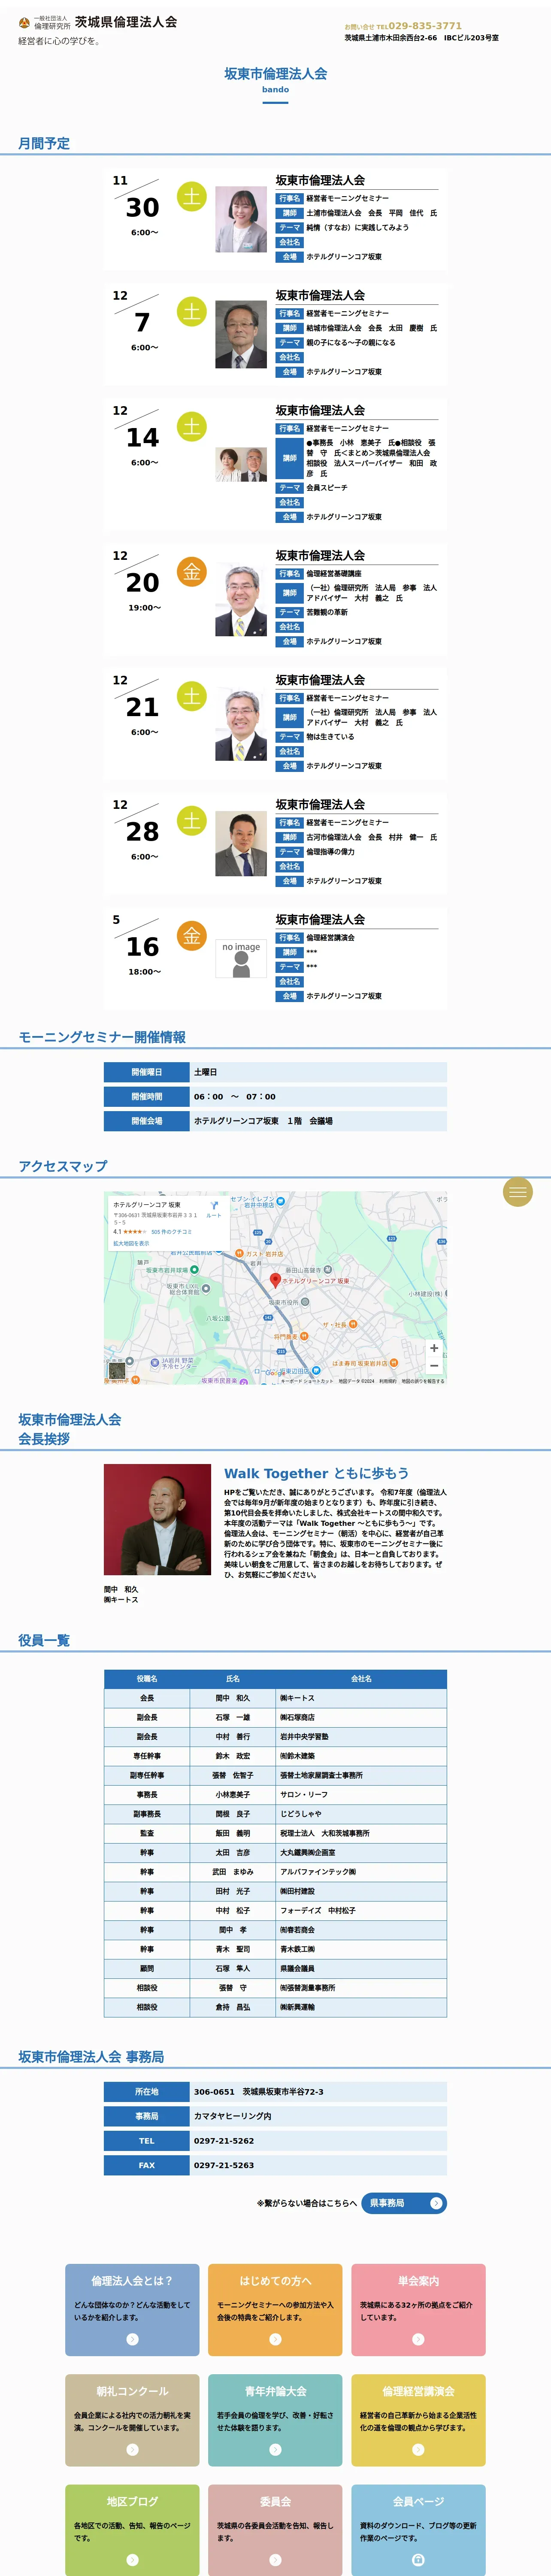551x2576 pixels.
Task: Click the 地図の誤りを報告する link on map
Action: [423, 1381]
